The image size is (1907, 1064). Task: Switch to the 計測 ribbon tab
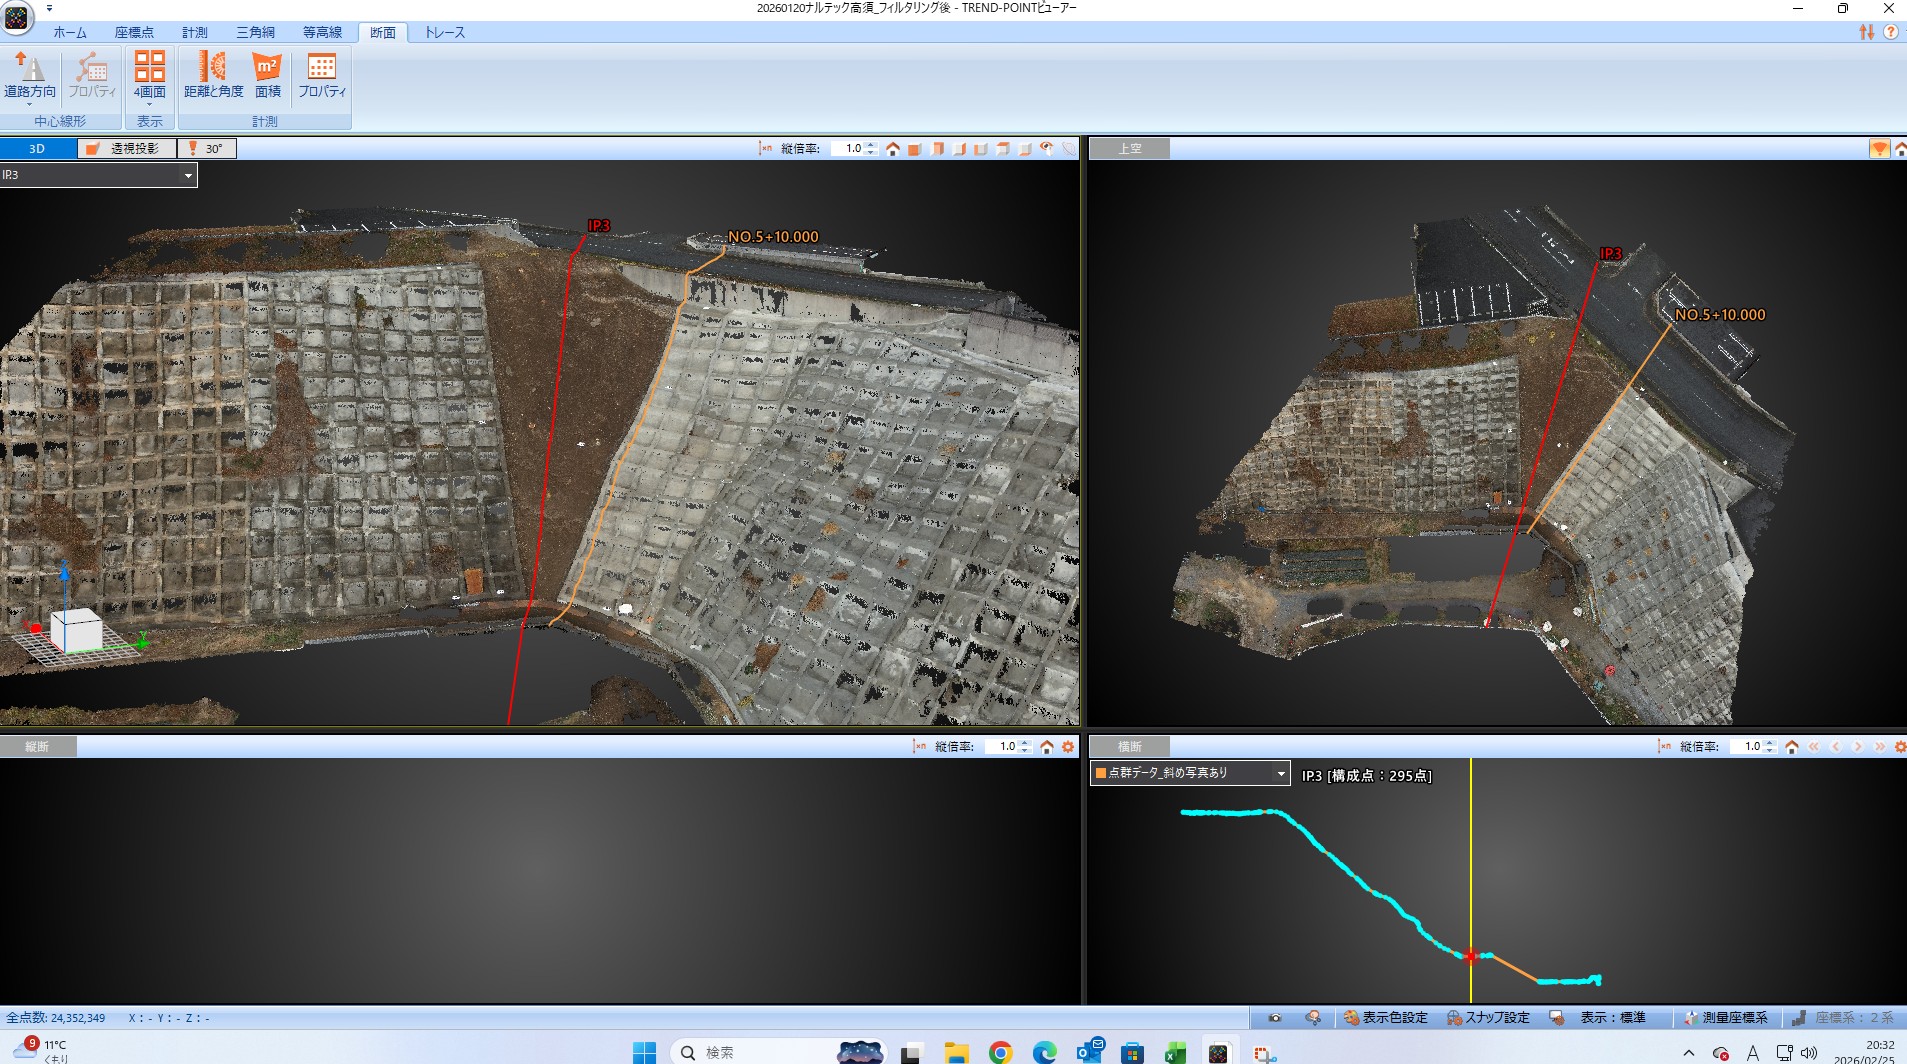(194, 32)
